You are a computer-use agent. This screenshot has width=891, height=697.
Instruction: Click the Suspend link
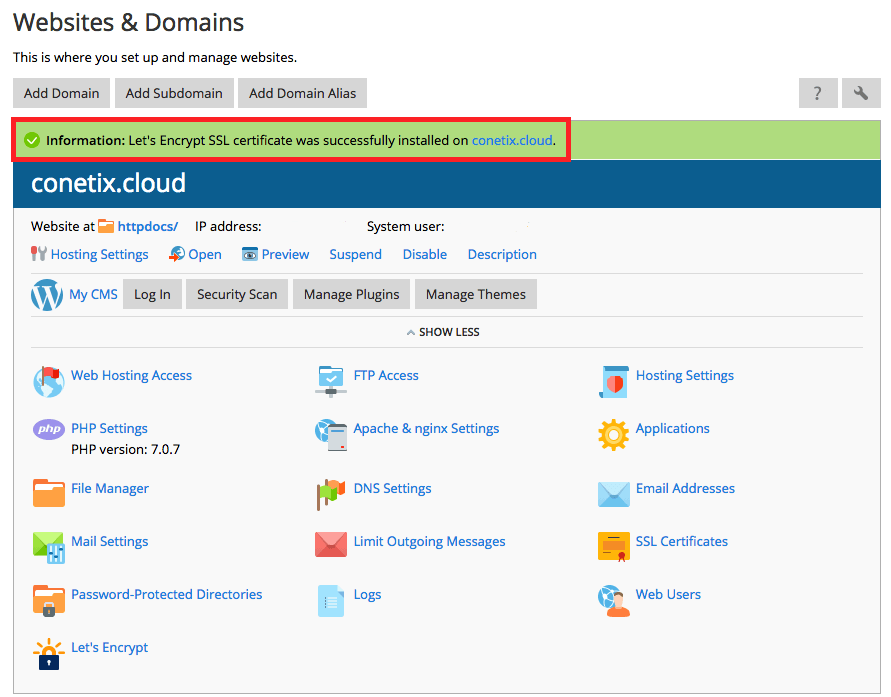[x=355, y=254]
